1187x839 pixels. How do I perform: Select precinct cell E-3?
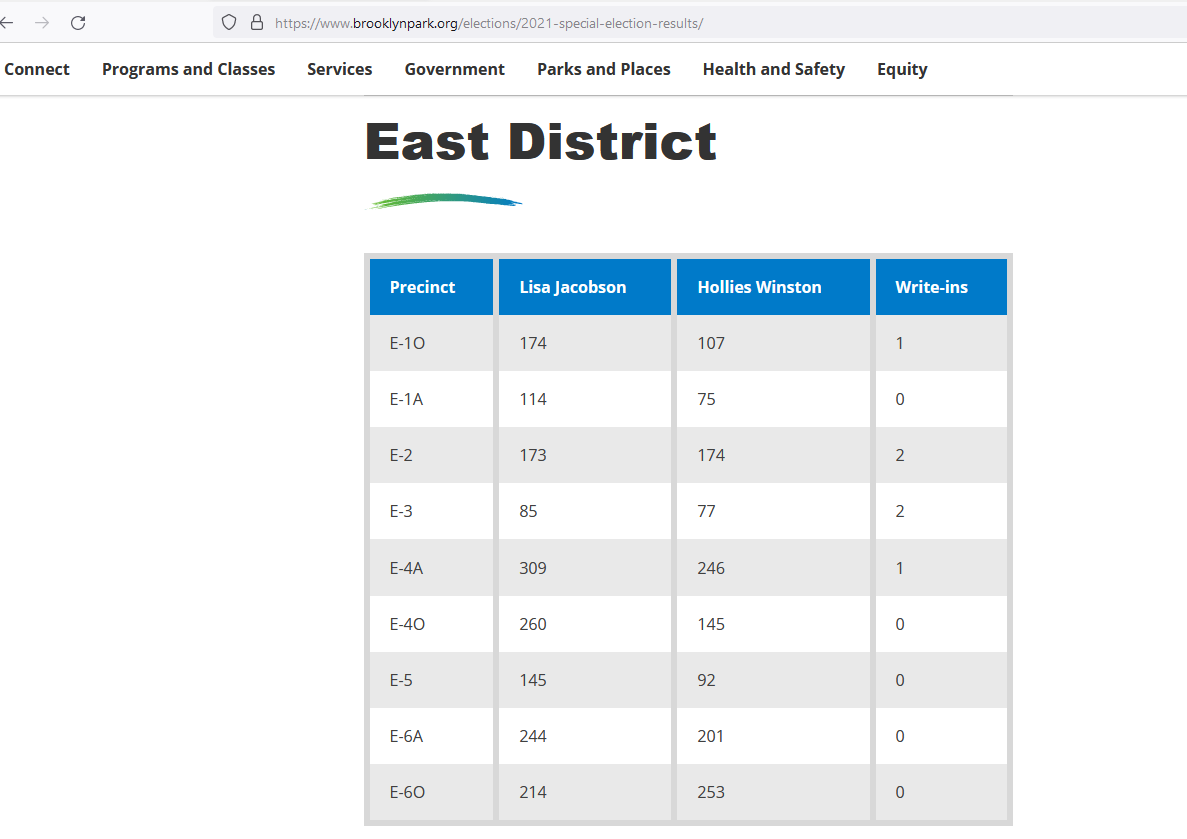(431, 511)
